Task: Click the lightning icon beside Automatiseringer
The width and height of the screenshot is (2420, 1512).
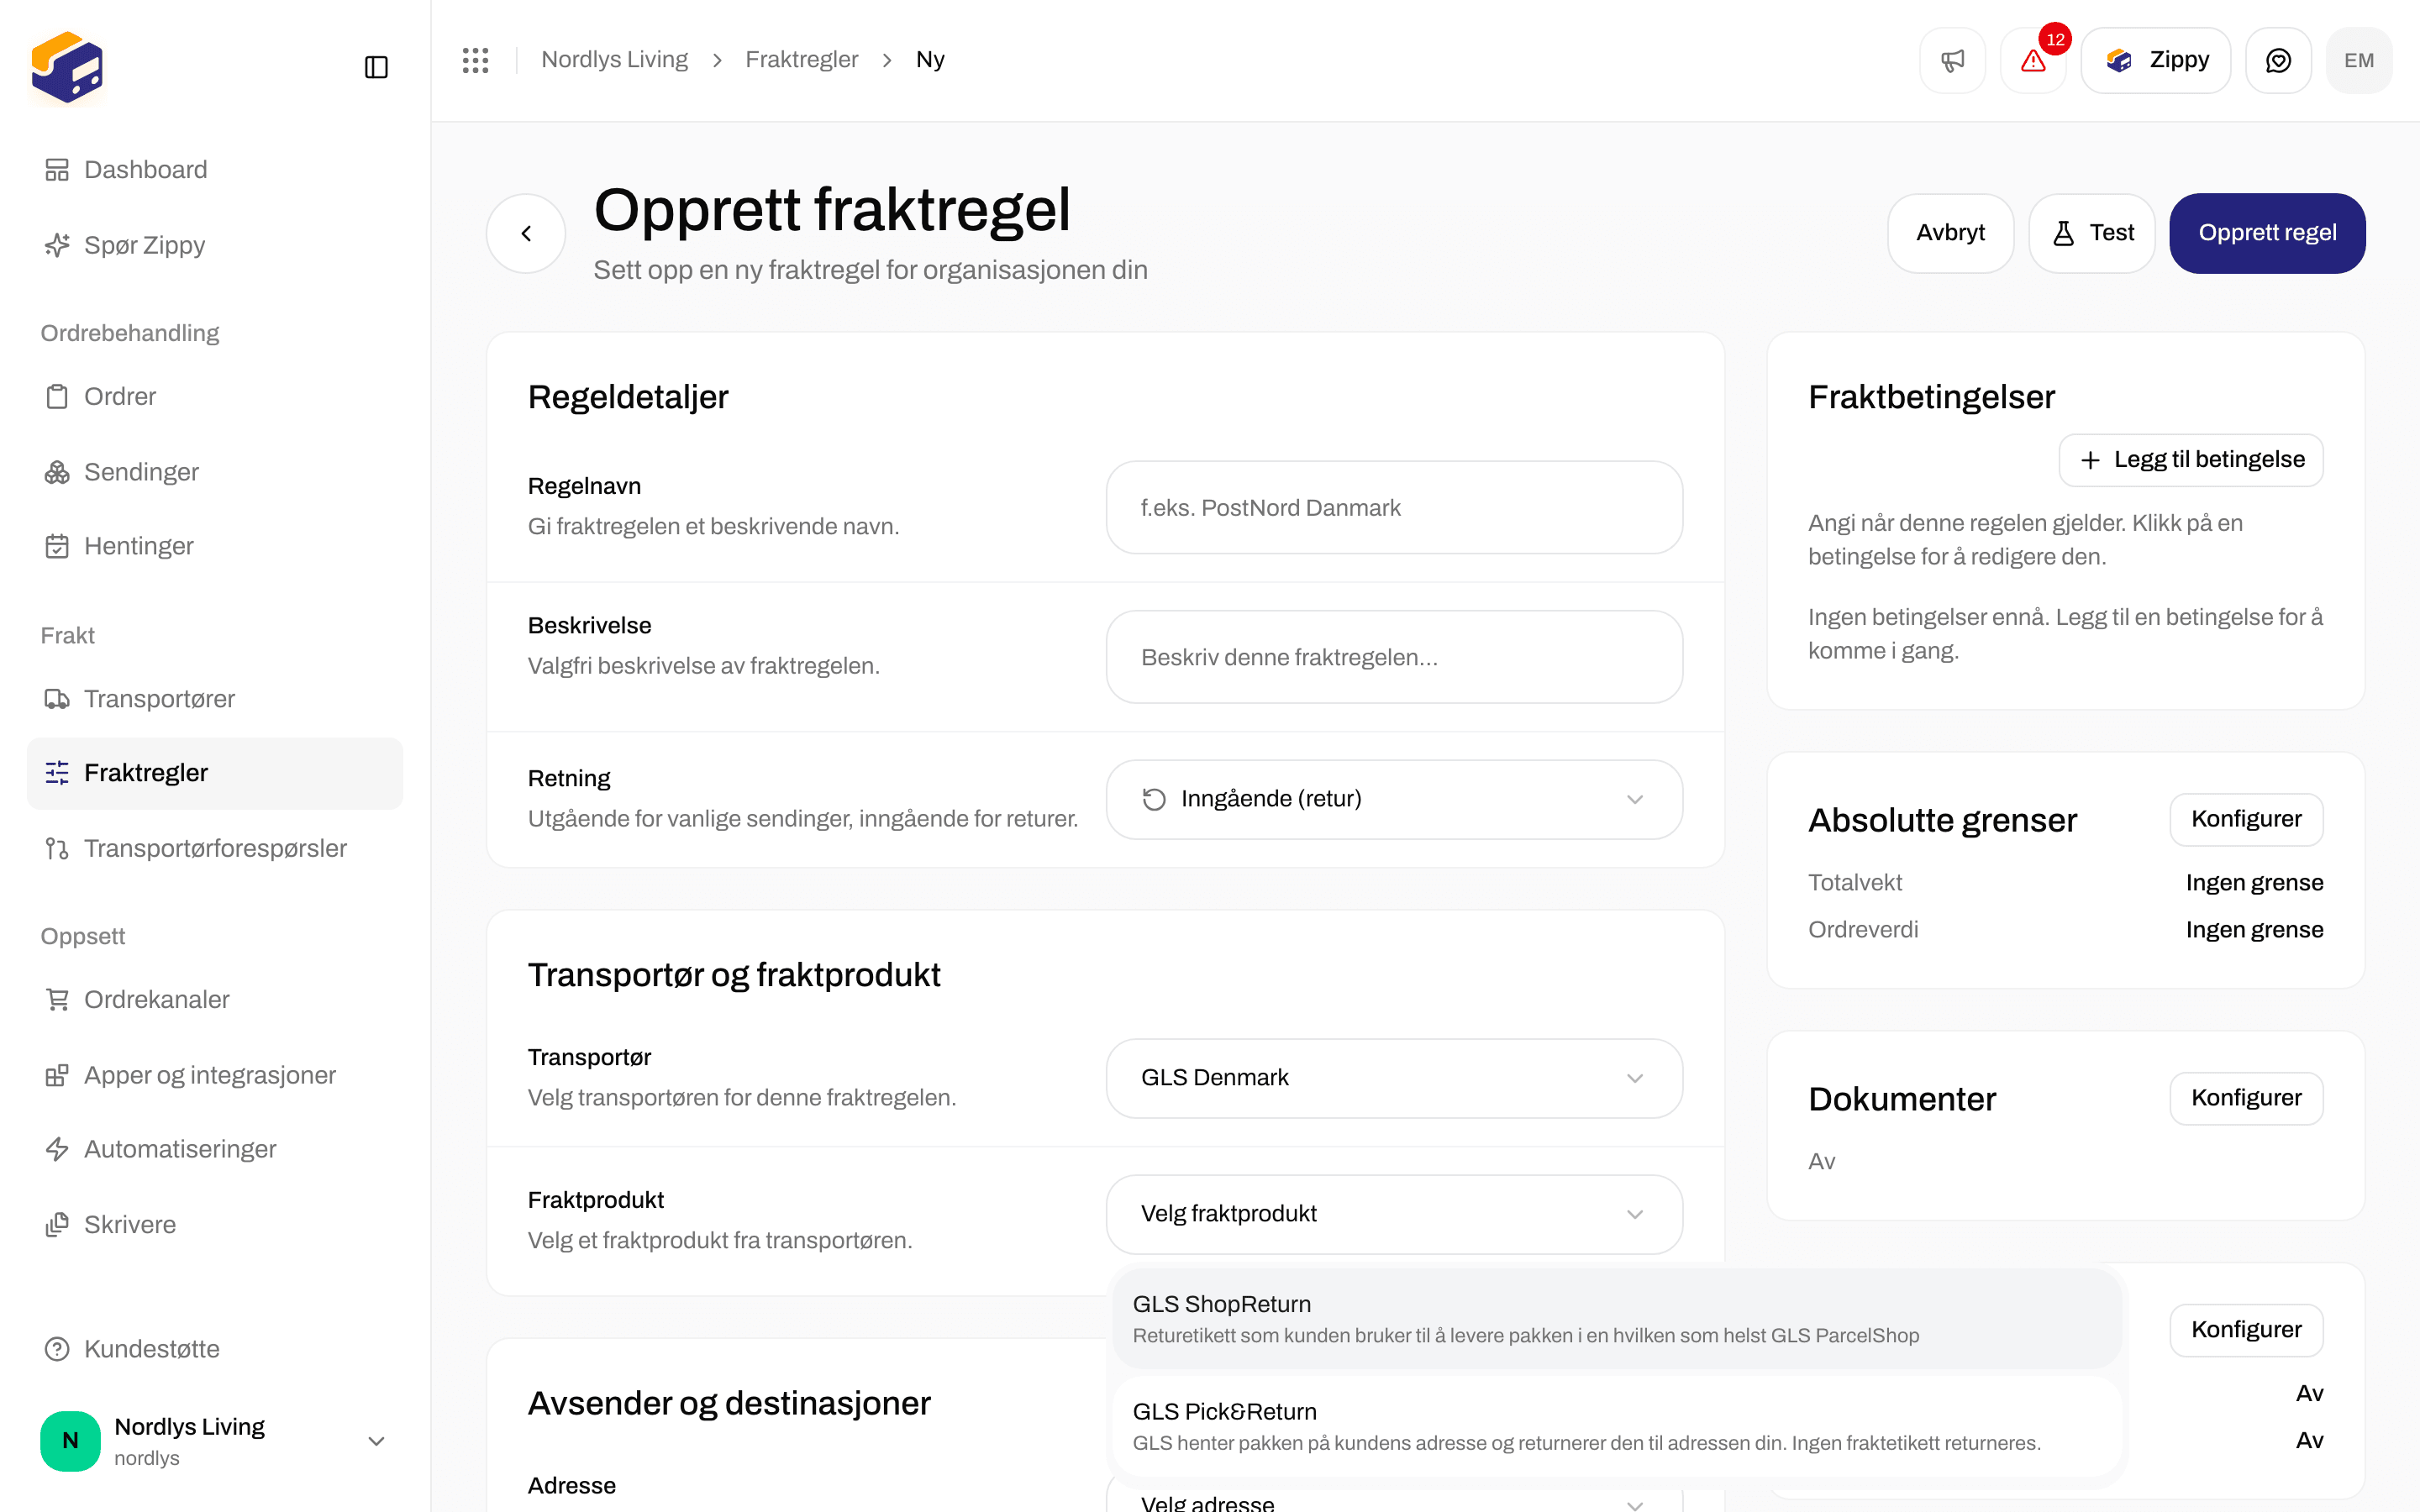Action: [x=57, y=1149]
